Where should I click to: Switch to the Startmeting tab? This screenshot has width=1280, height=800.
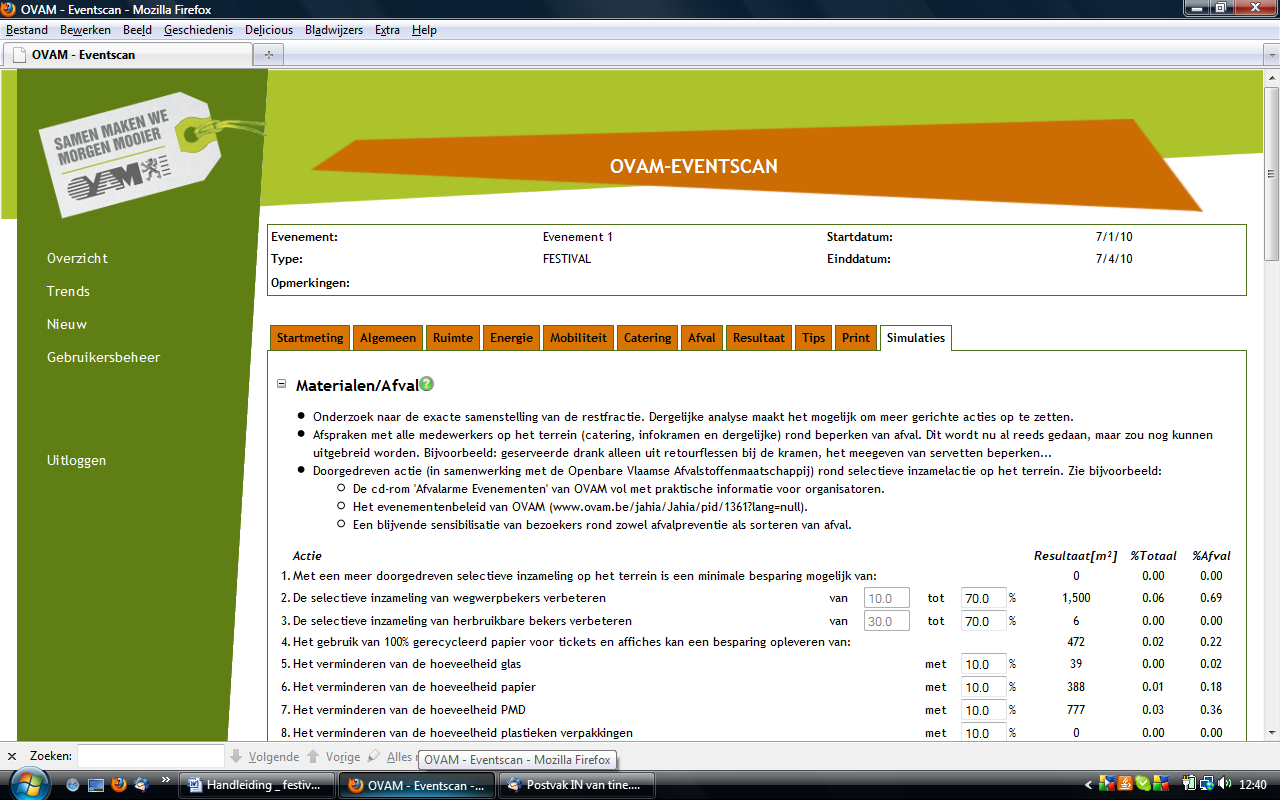[310, 338]
